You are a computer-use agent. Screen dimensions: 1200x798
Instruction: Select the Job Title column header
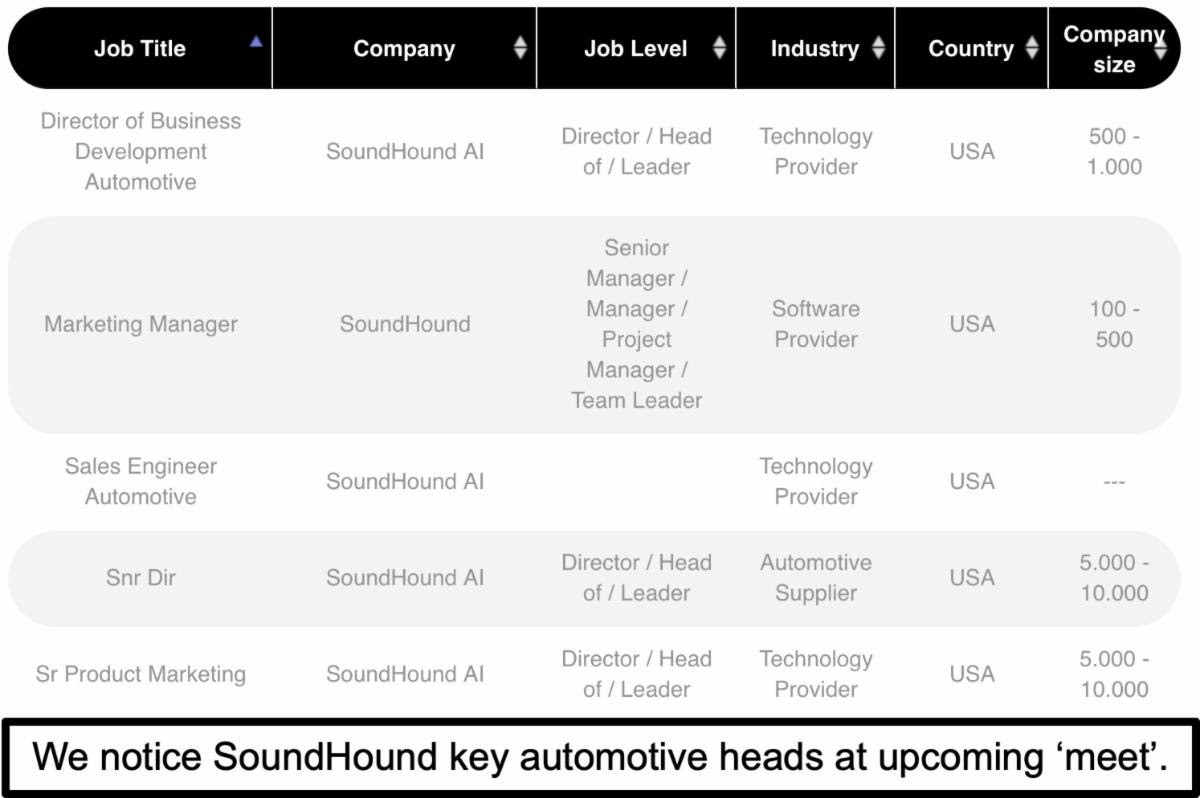coord(140,48)
